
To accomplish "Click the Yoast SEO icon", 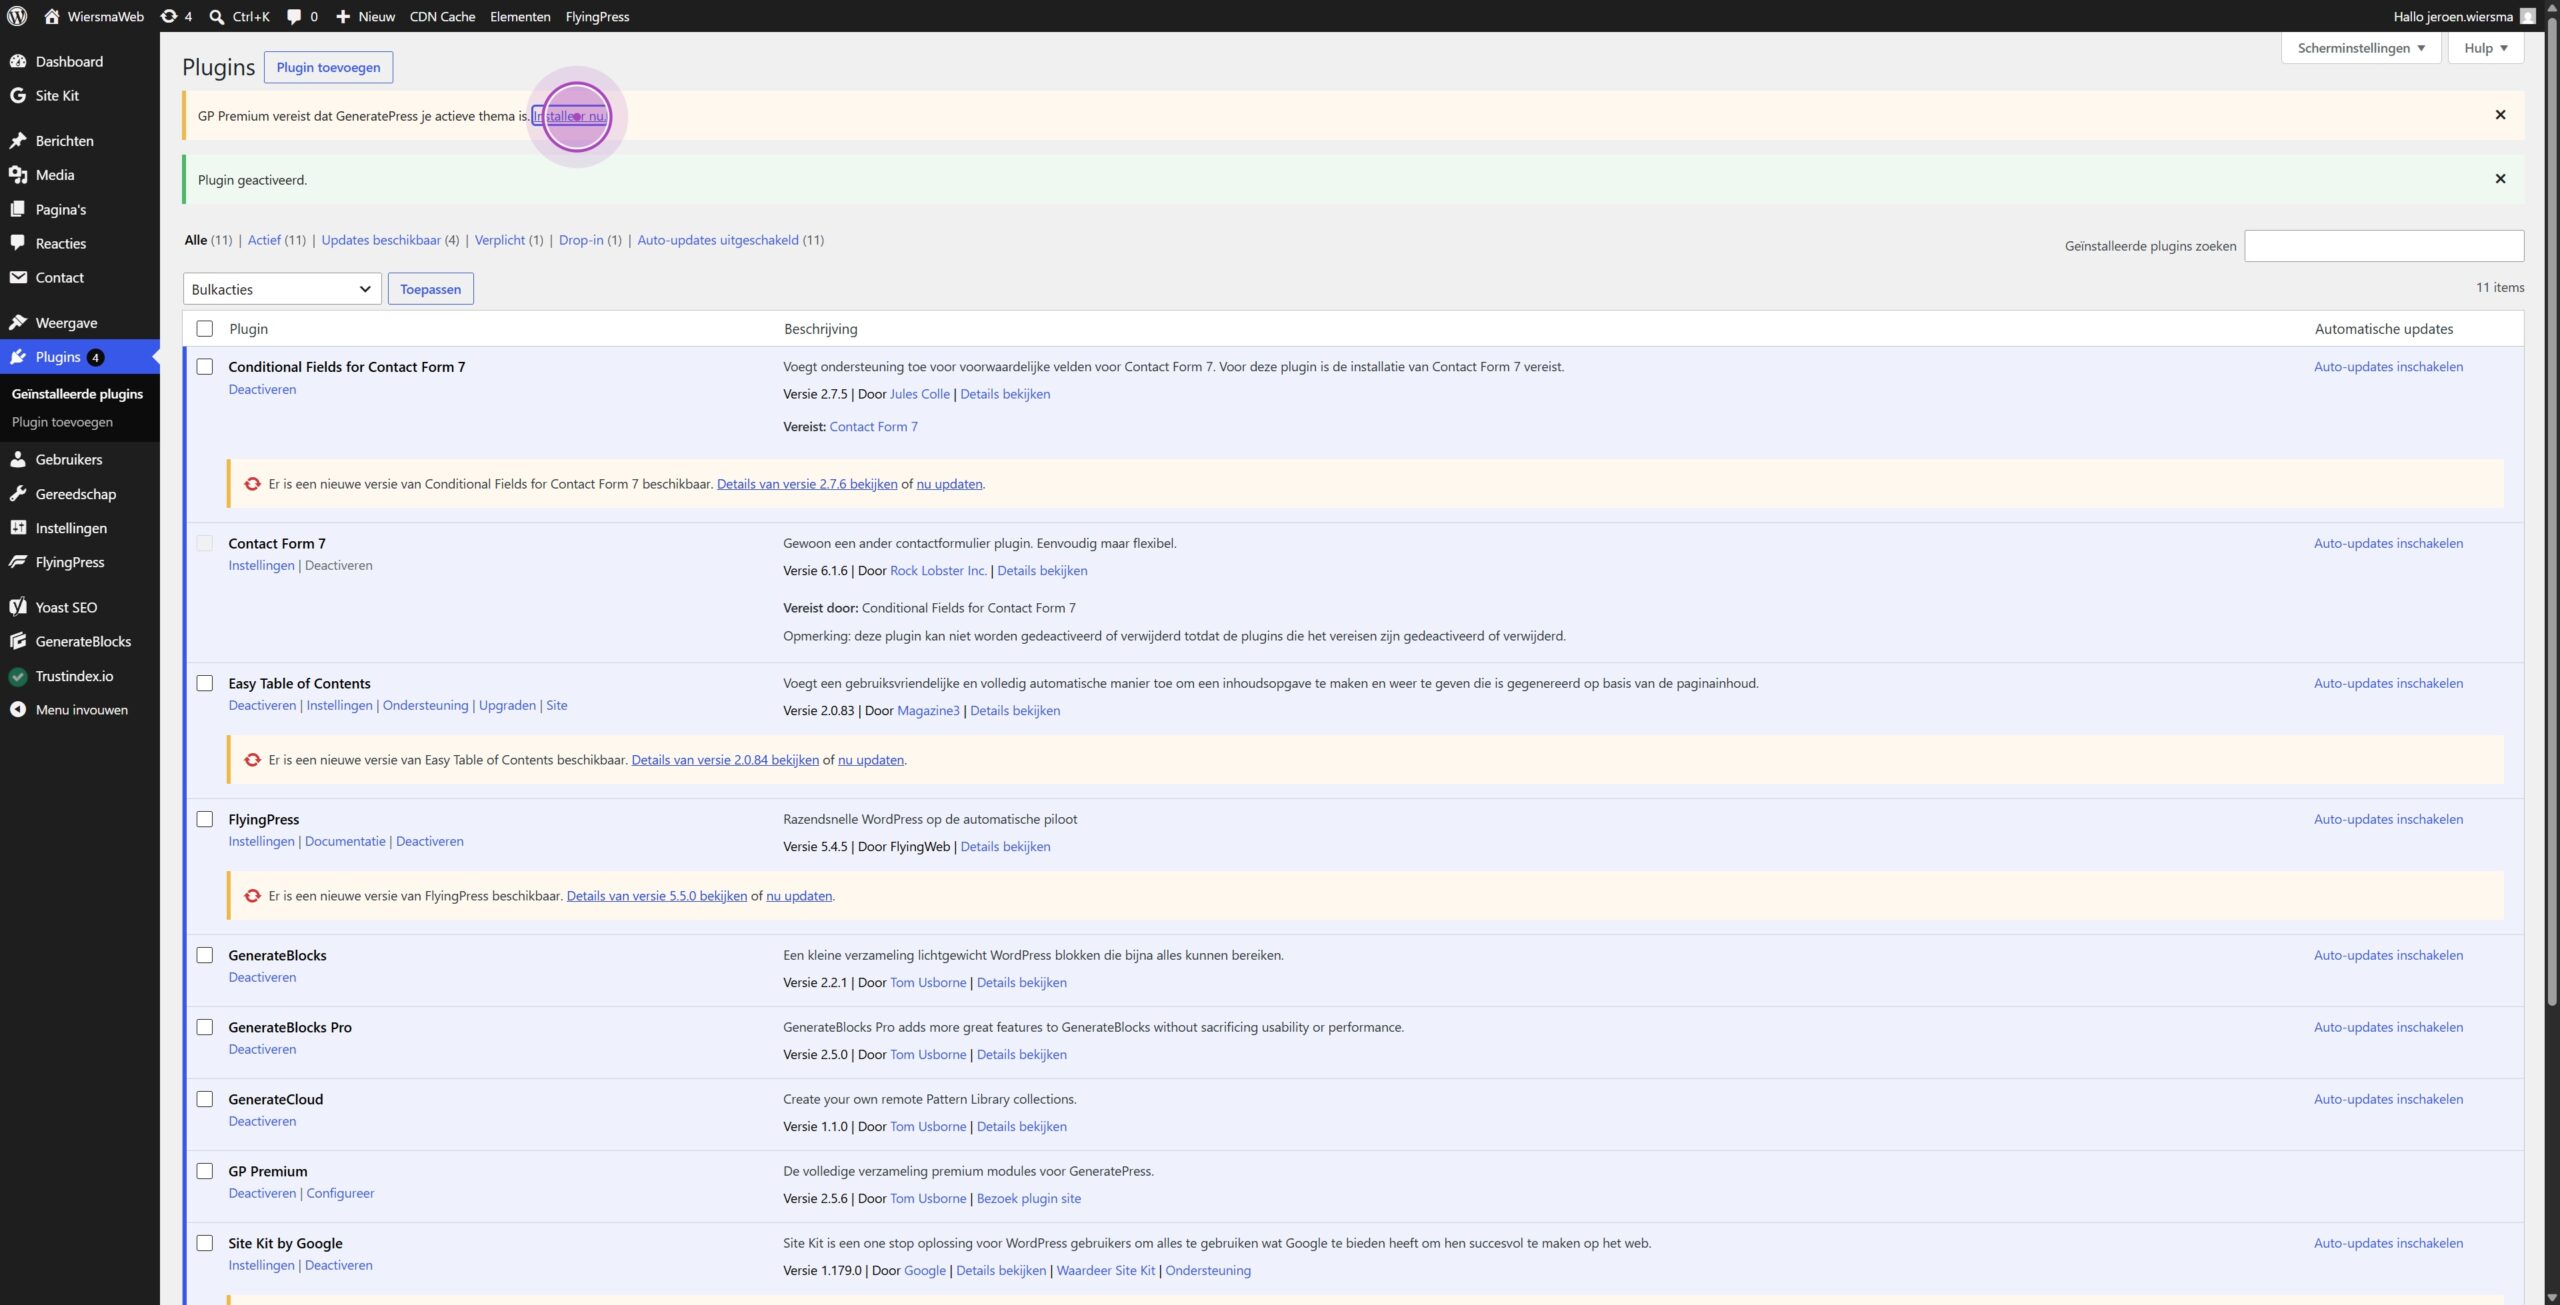I will [18, 606].
